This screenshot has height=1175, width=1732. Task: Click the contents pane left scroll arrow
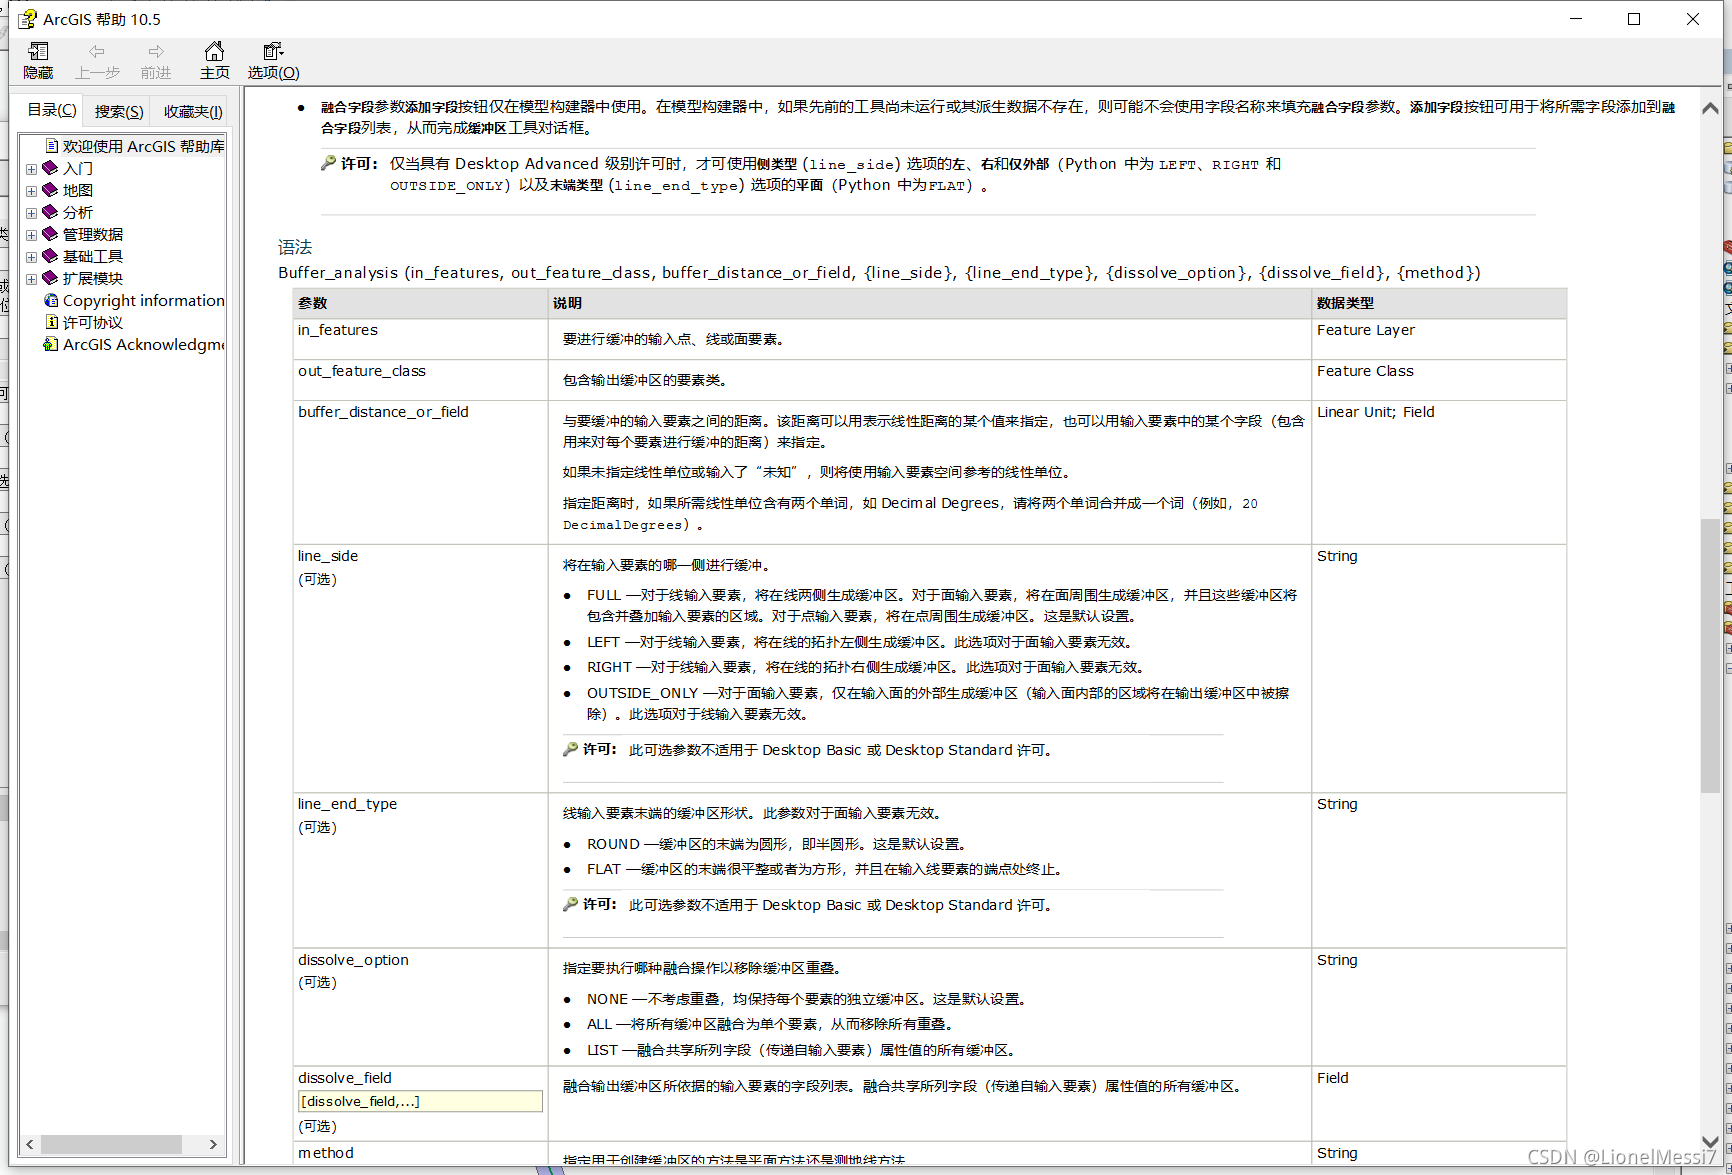click(x=30, y=1144)
